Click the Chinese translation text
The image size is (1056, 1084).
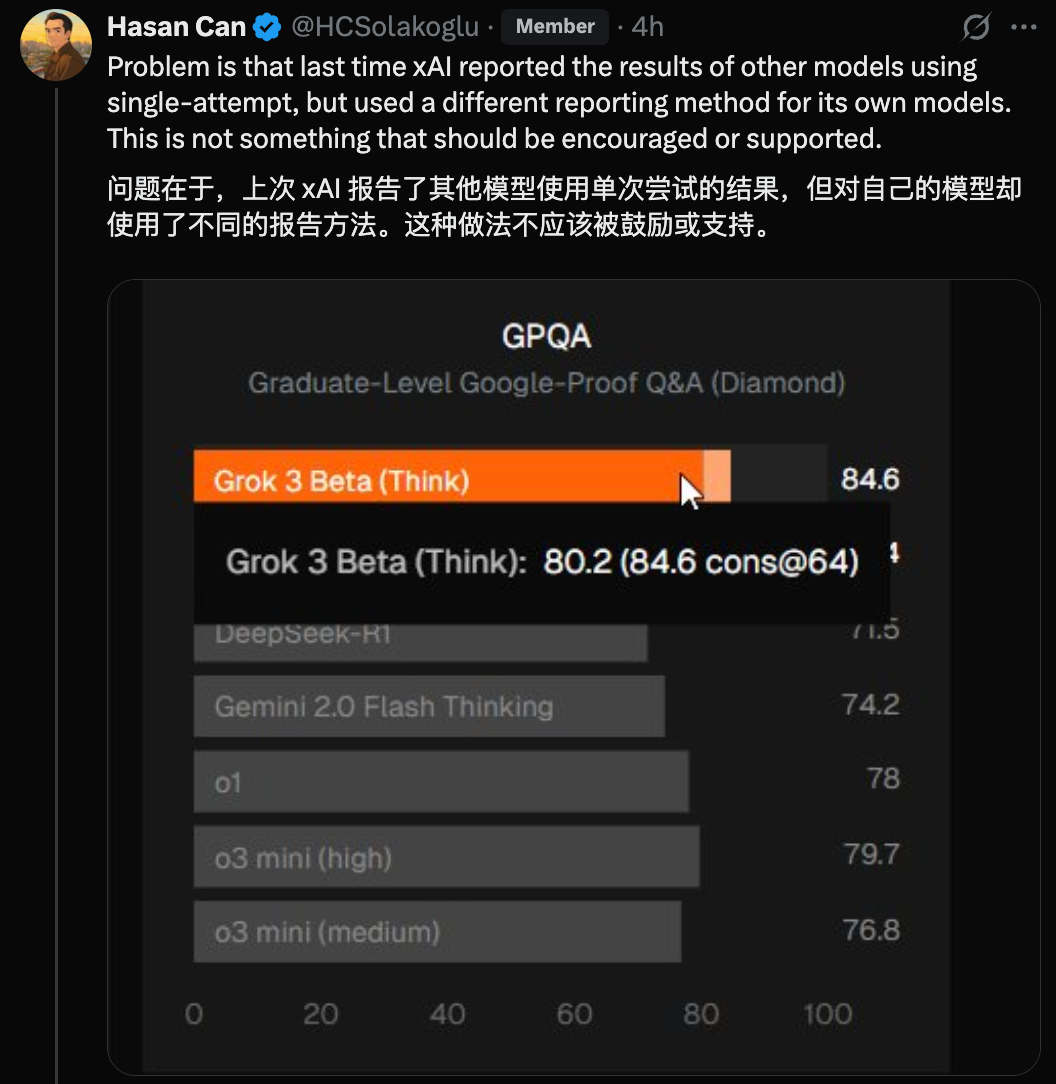[564, 206]
